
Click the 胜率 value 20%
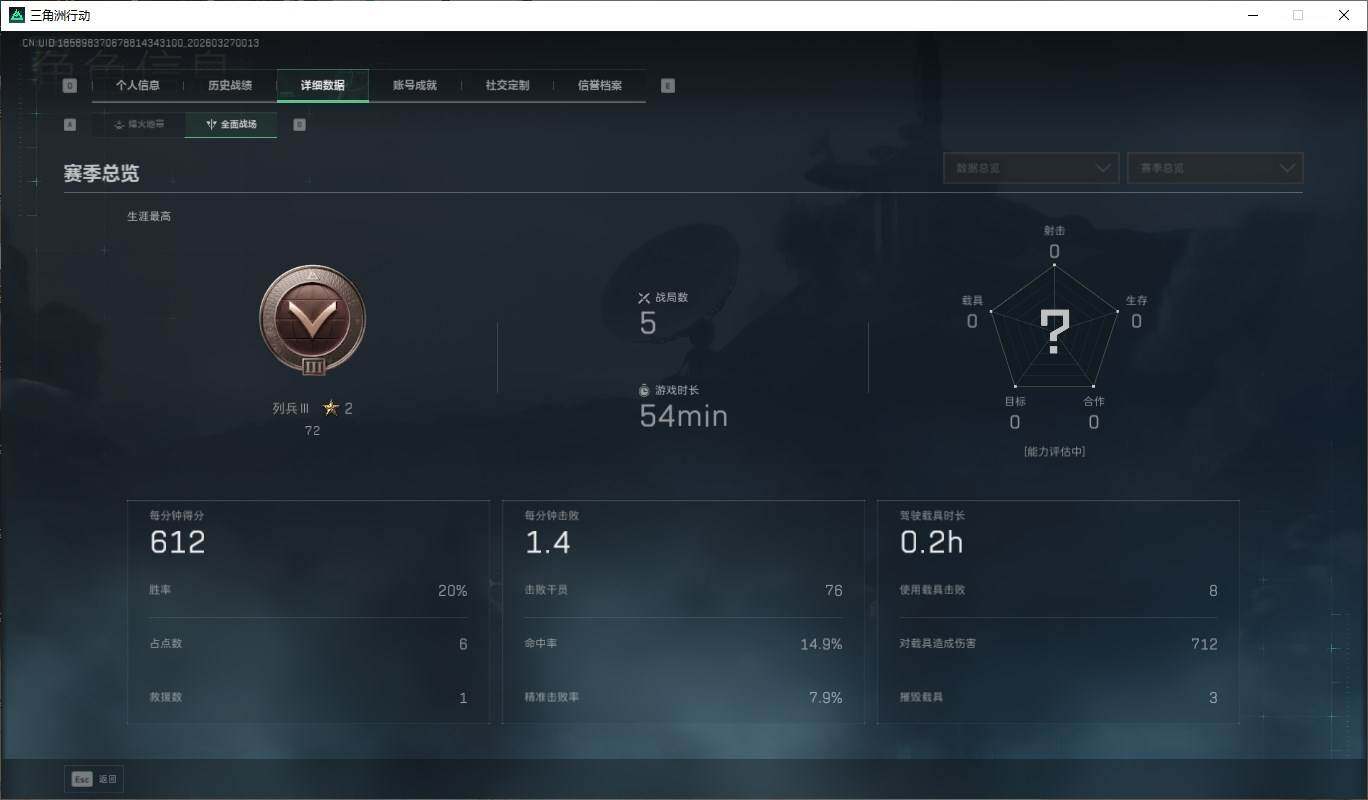click(x=453, y=591)
